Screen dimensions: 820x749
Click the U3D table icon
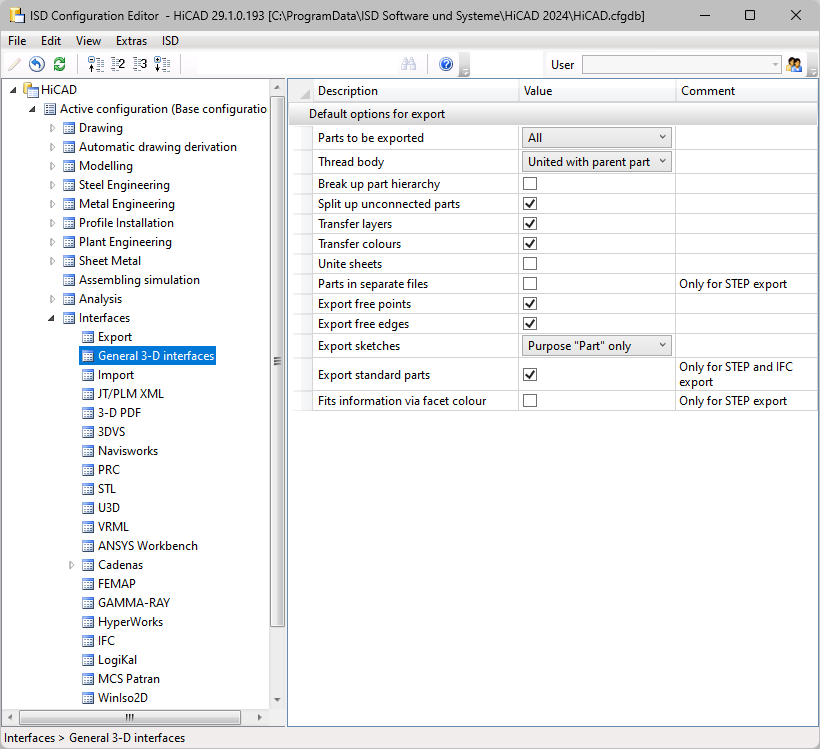88,508
